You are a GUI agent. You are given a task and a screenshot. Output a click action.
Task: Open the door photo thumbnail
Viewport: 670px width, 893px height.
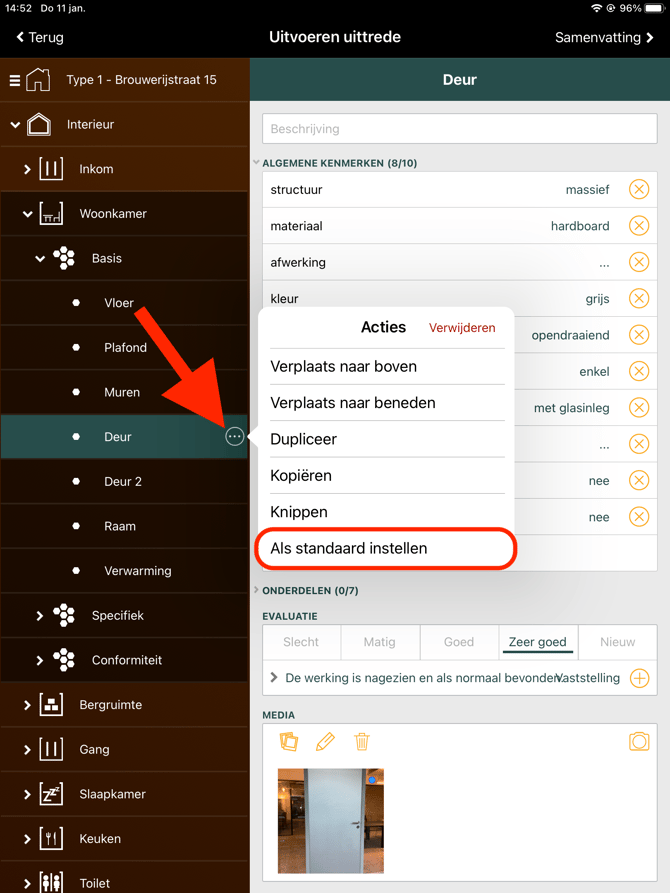point(331,821)
